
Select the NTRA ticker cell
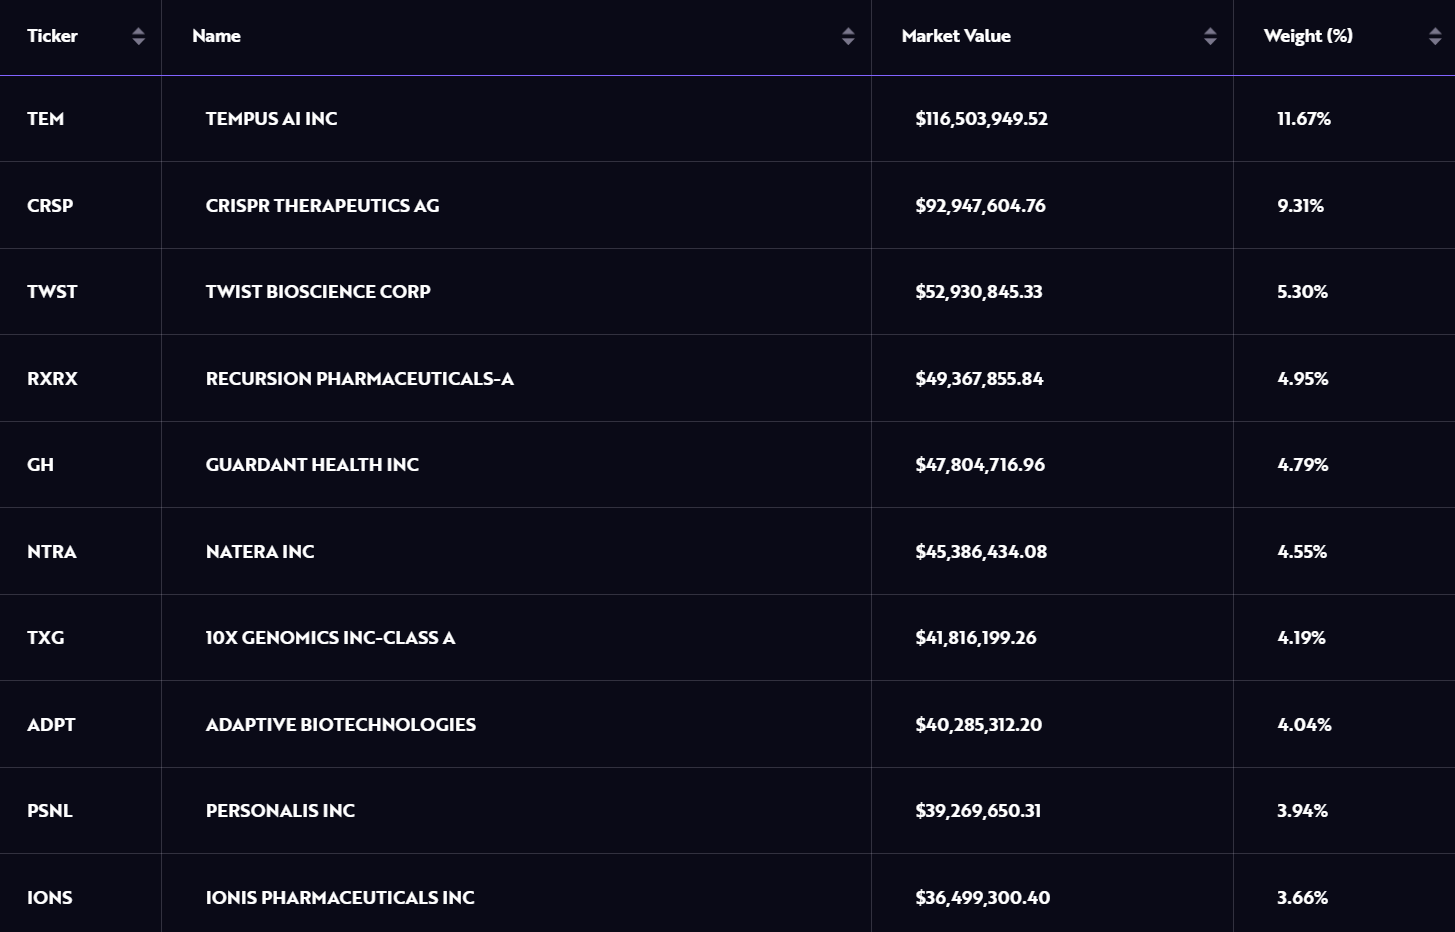point(52,552)
